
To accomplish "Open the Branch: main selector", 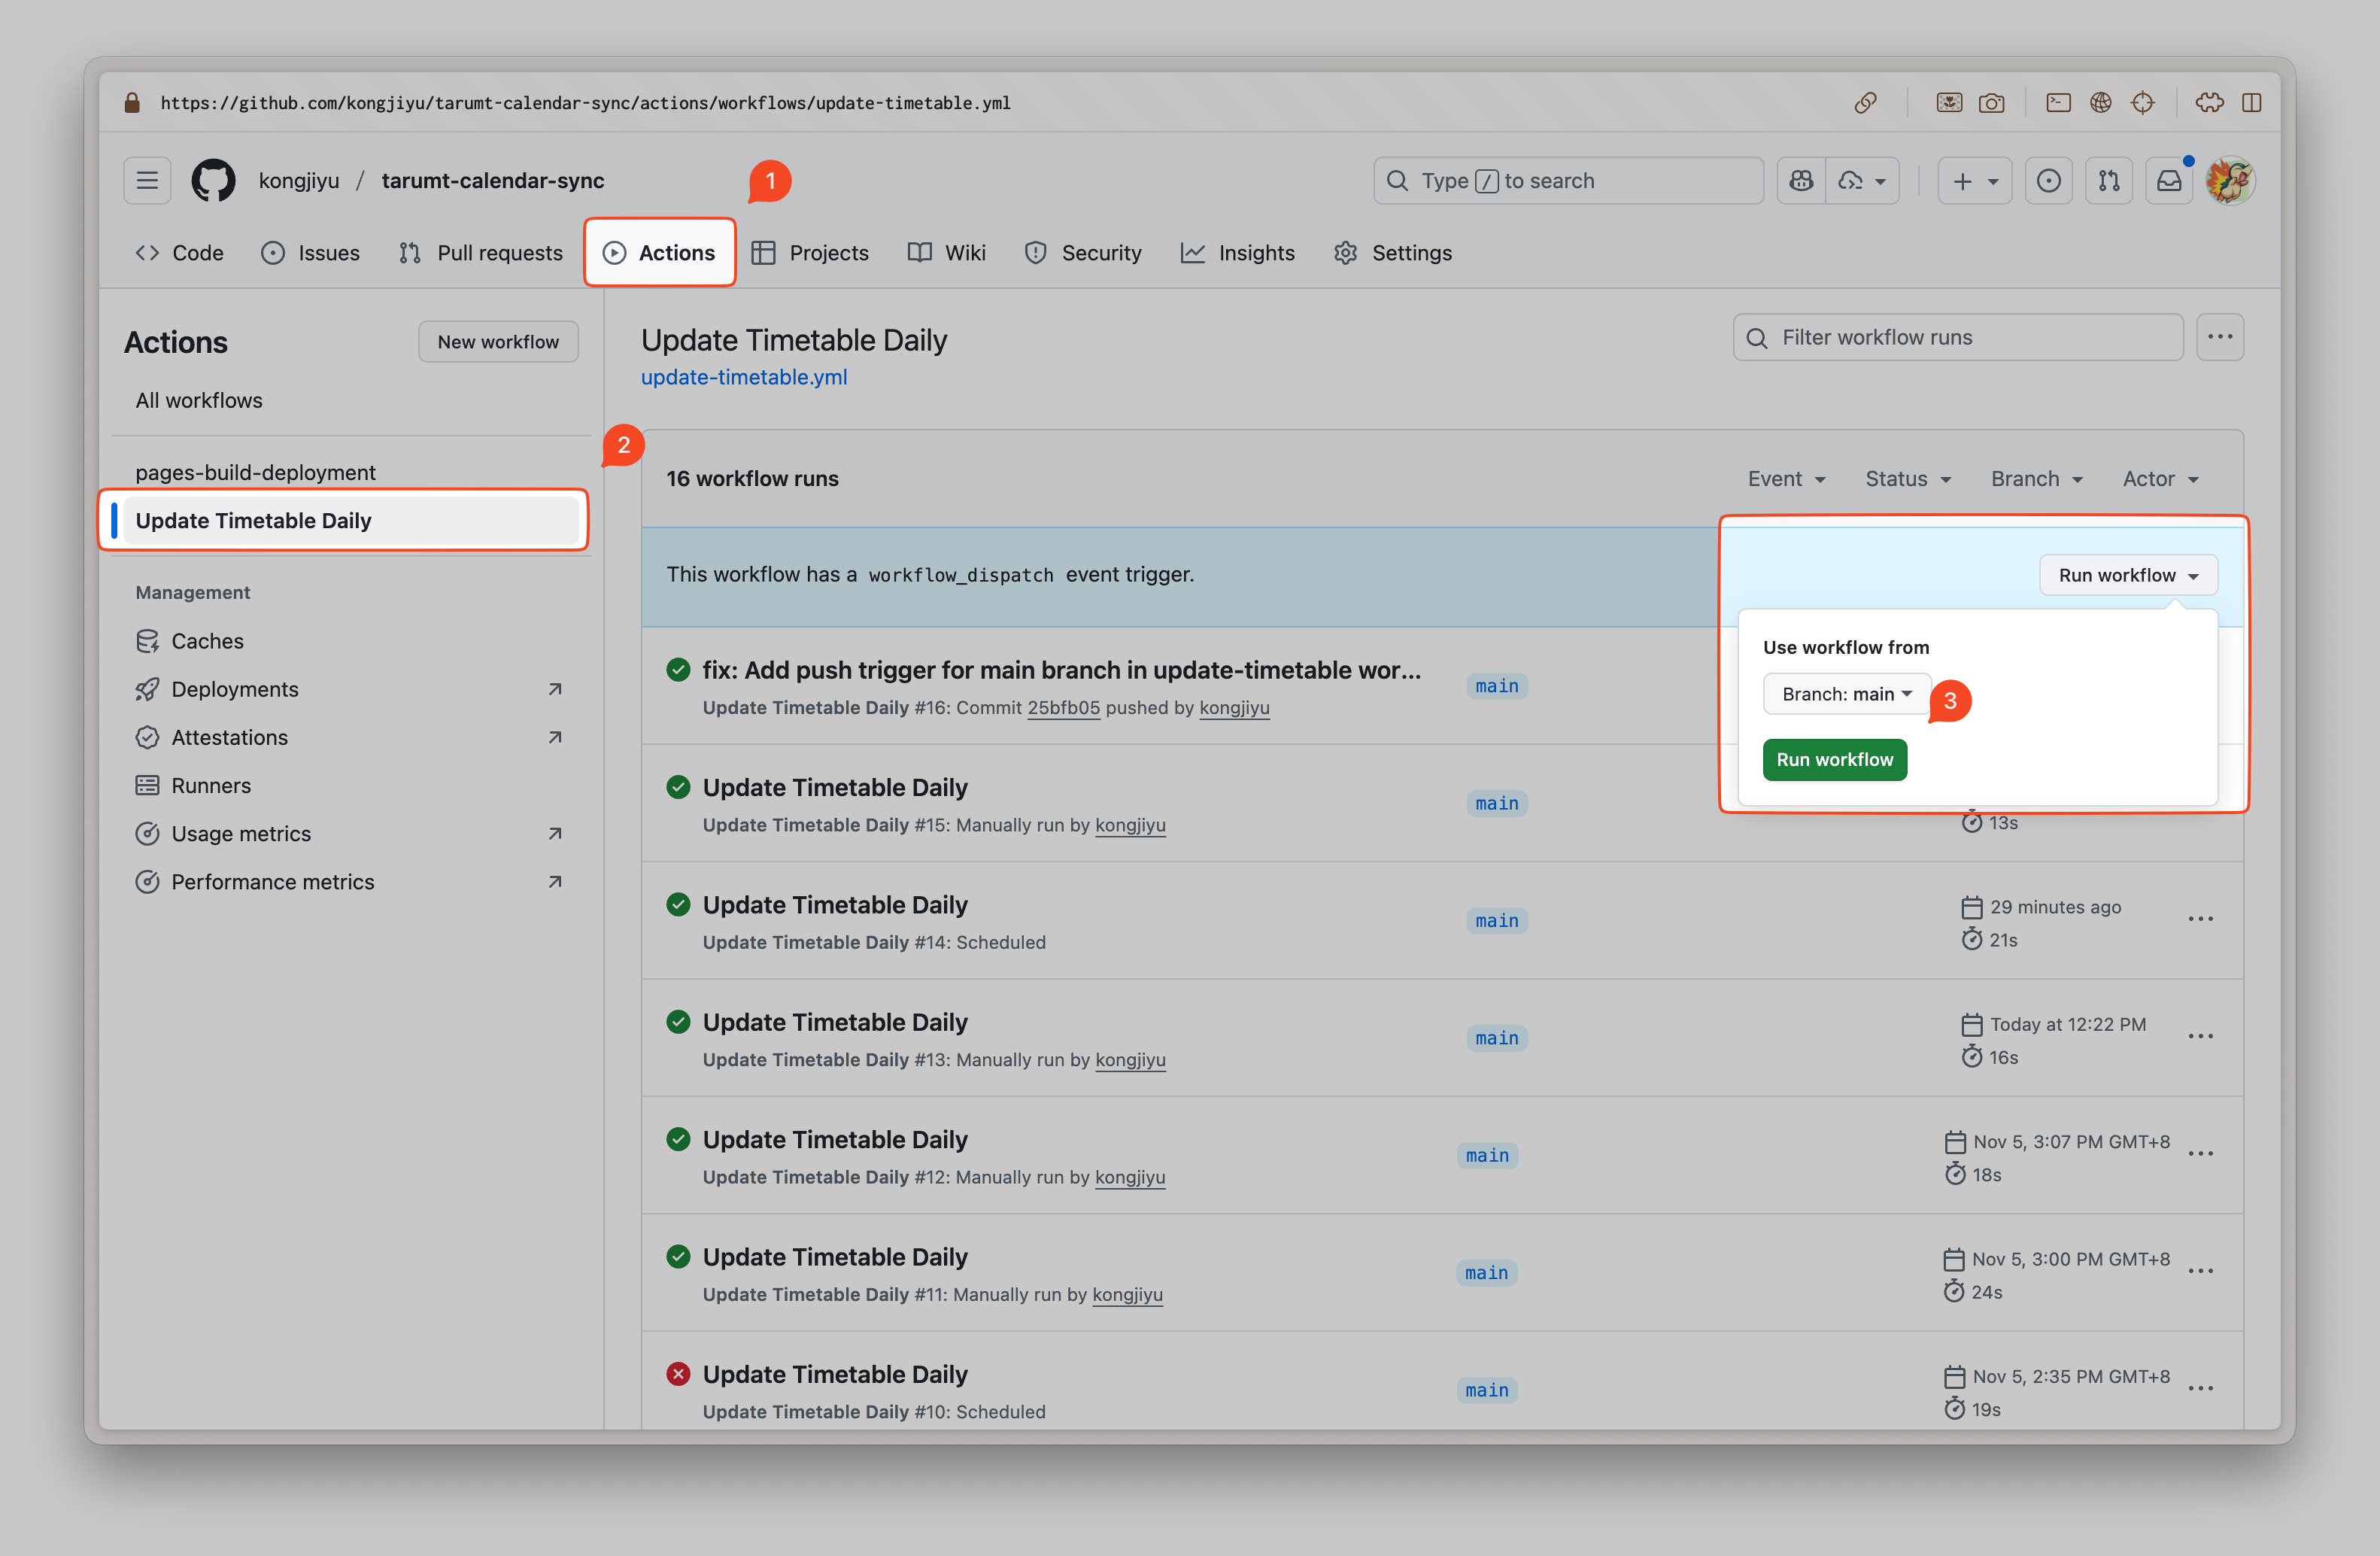I will click(1846, 694).
